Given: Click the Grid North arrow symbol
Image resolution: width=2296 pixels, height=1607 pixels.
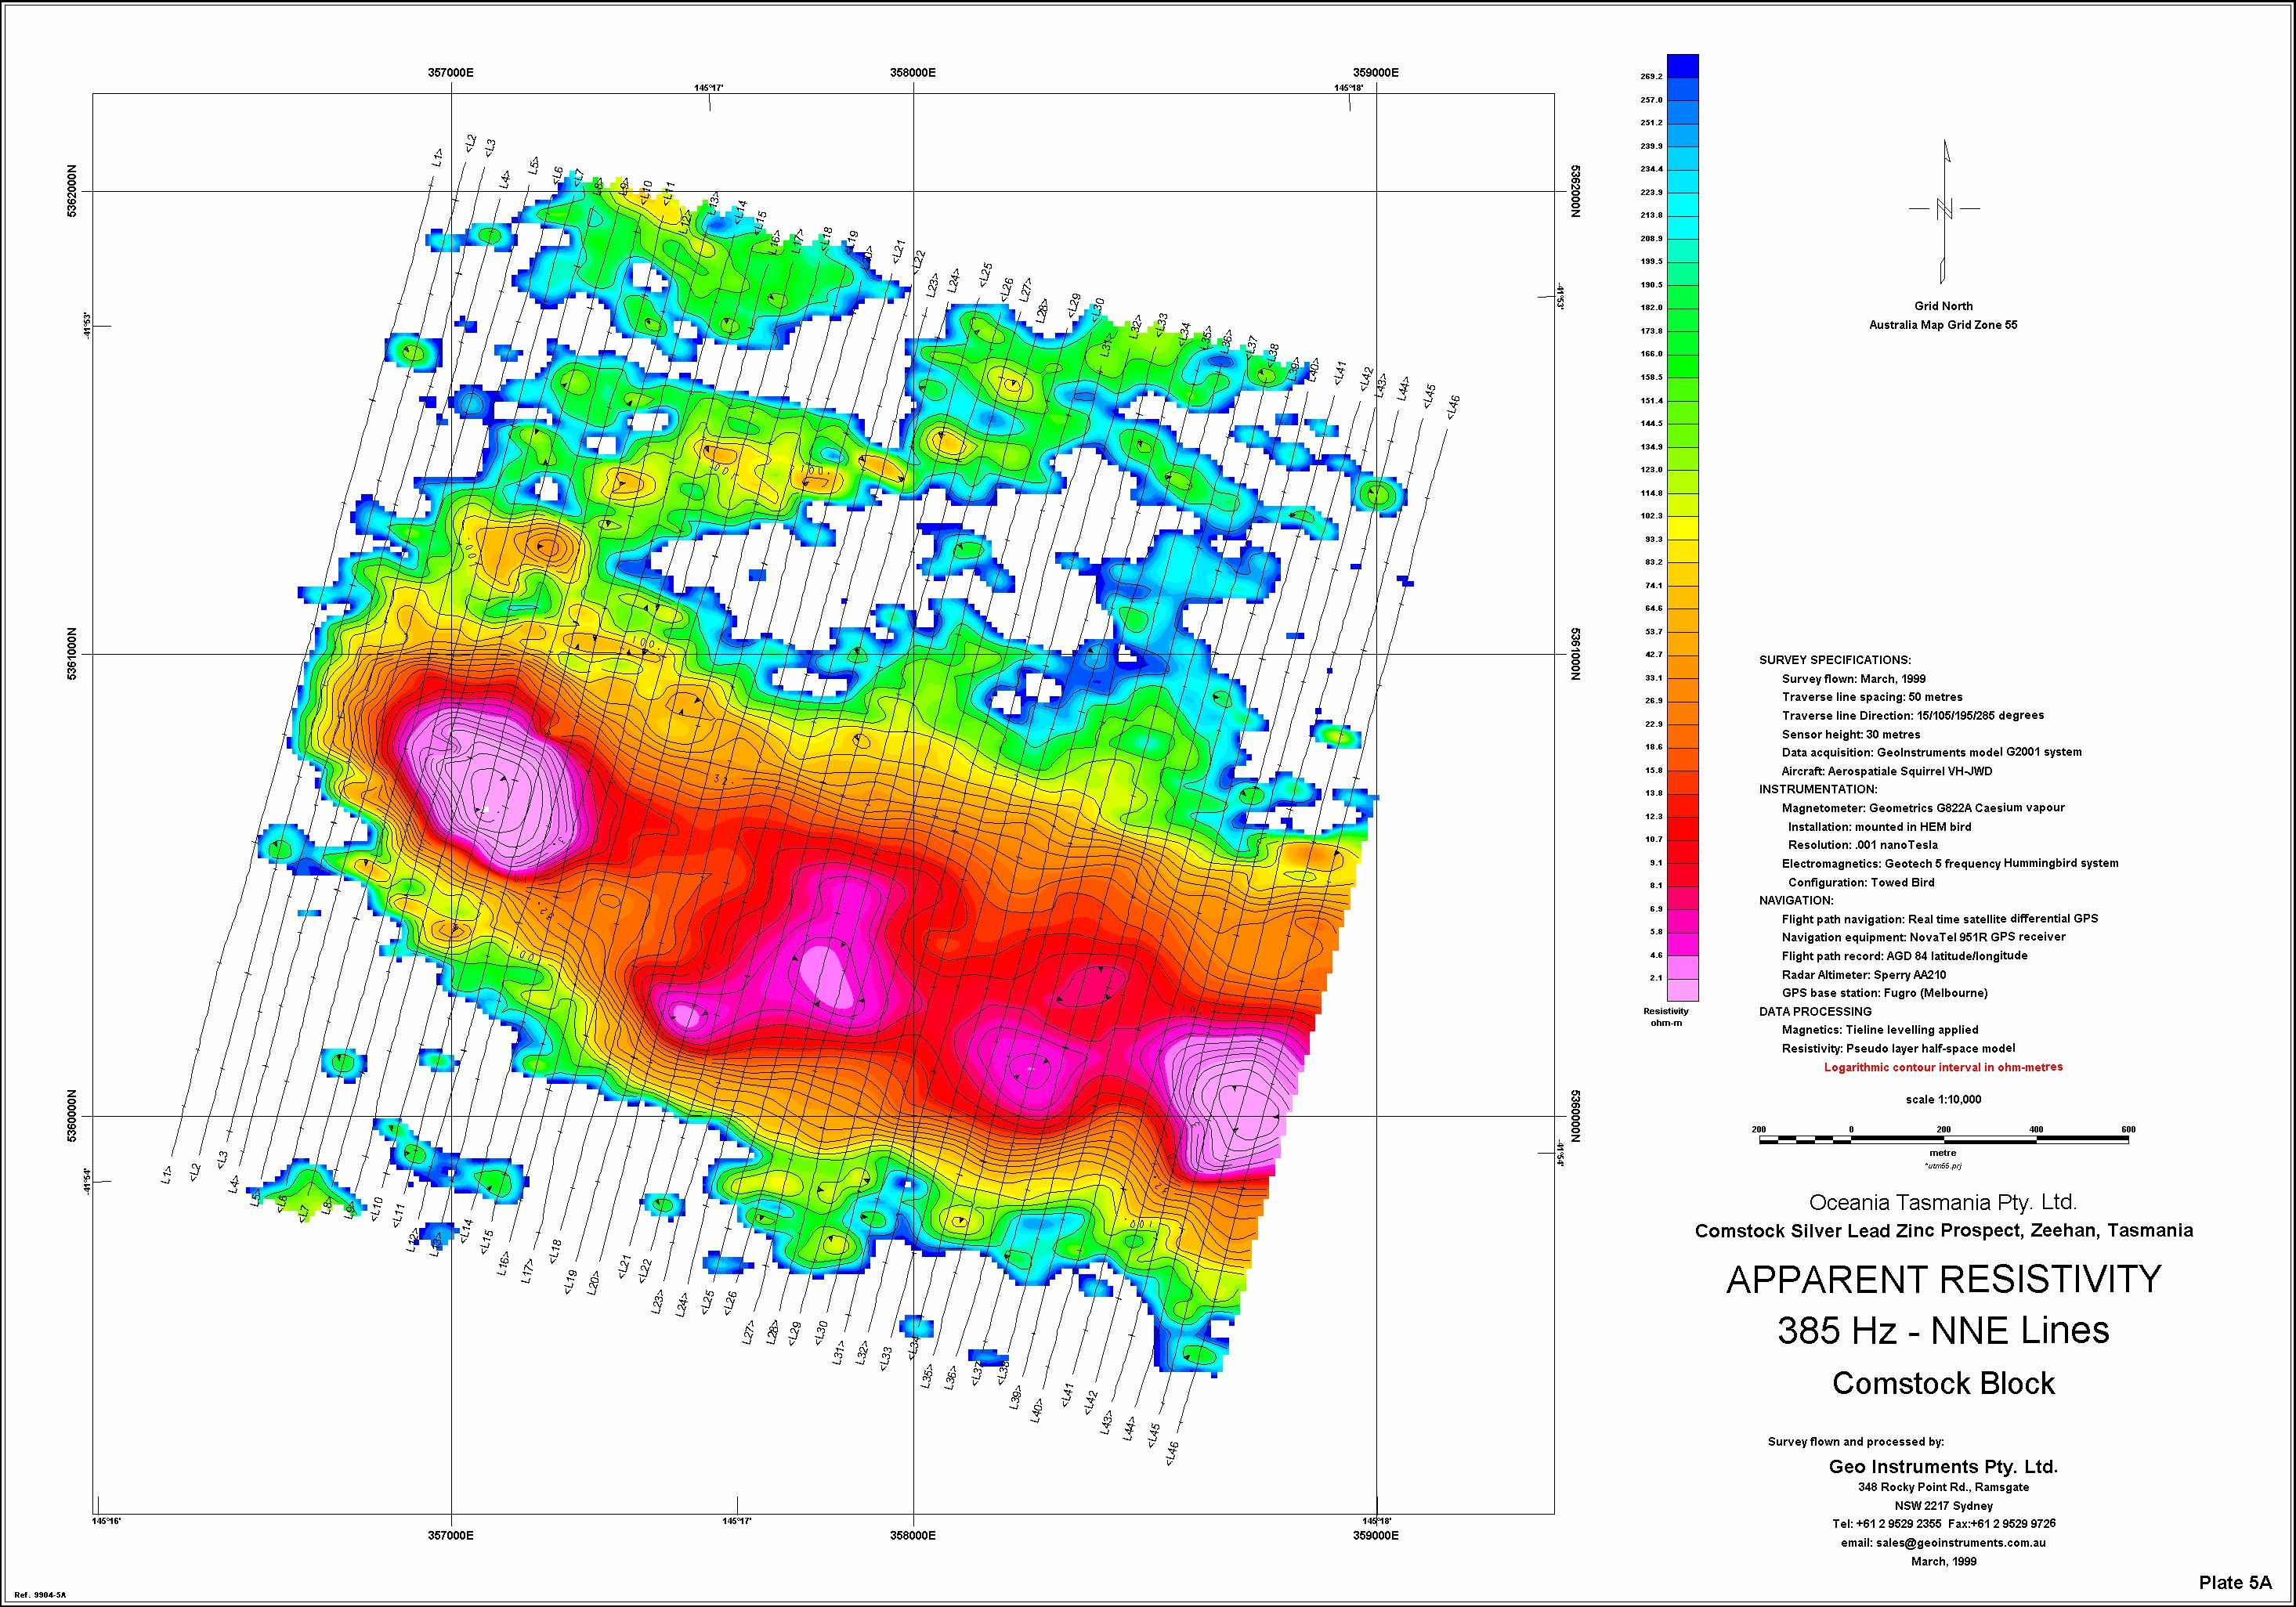Looking at the screenshot, I should pyautogui.click(x=1944, y=210).
